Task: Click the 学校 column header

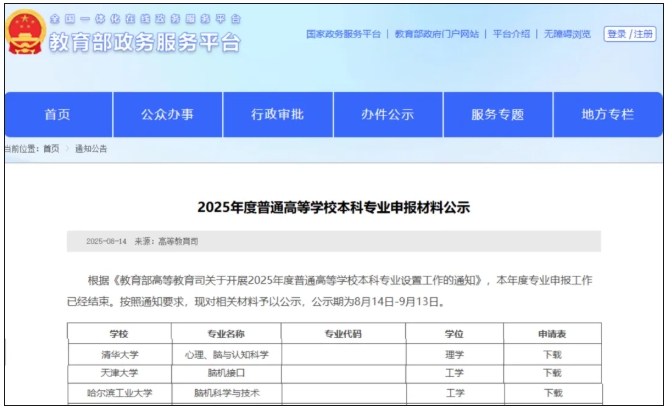Action: 119,334
